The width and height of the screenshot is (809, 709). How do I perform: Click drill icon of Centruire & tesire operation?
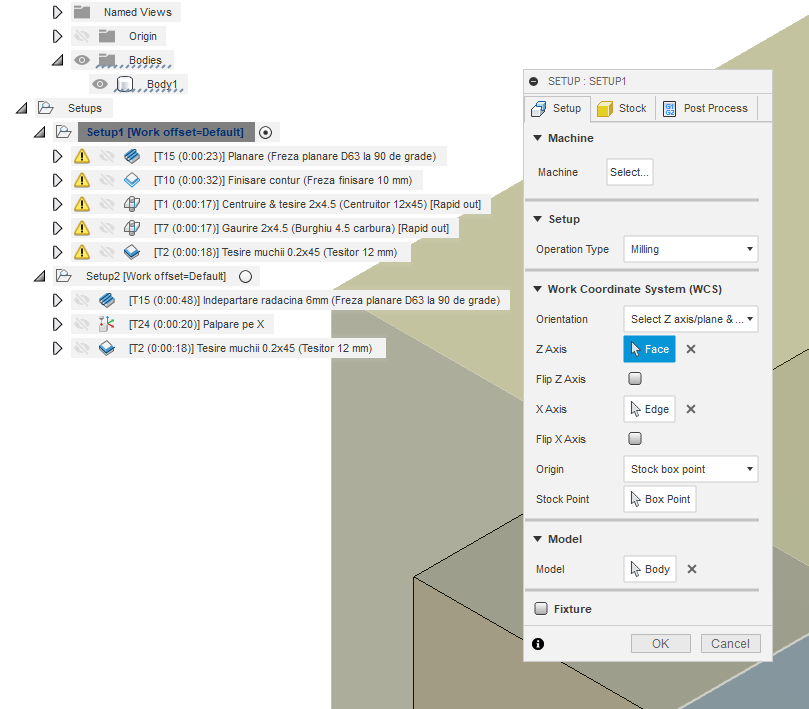coord(132,204)
